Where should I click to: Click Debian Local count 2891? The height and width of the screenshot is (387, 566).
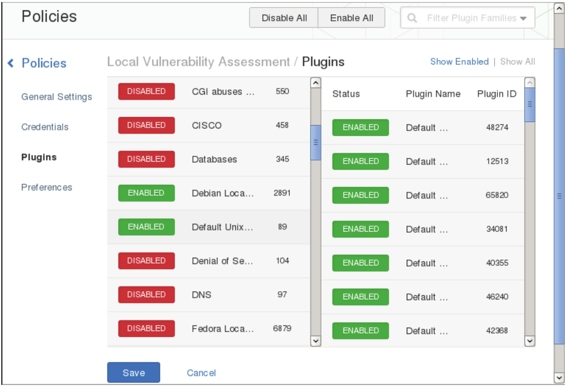tap(282, 193)
